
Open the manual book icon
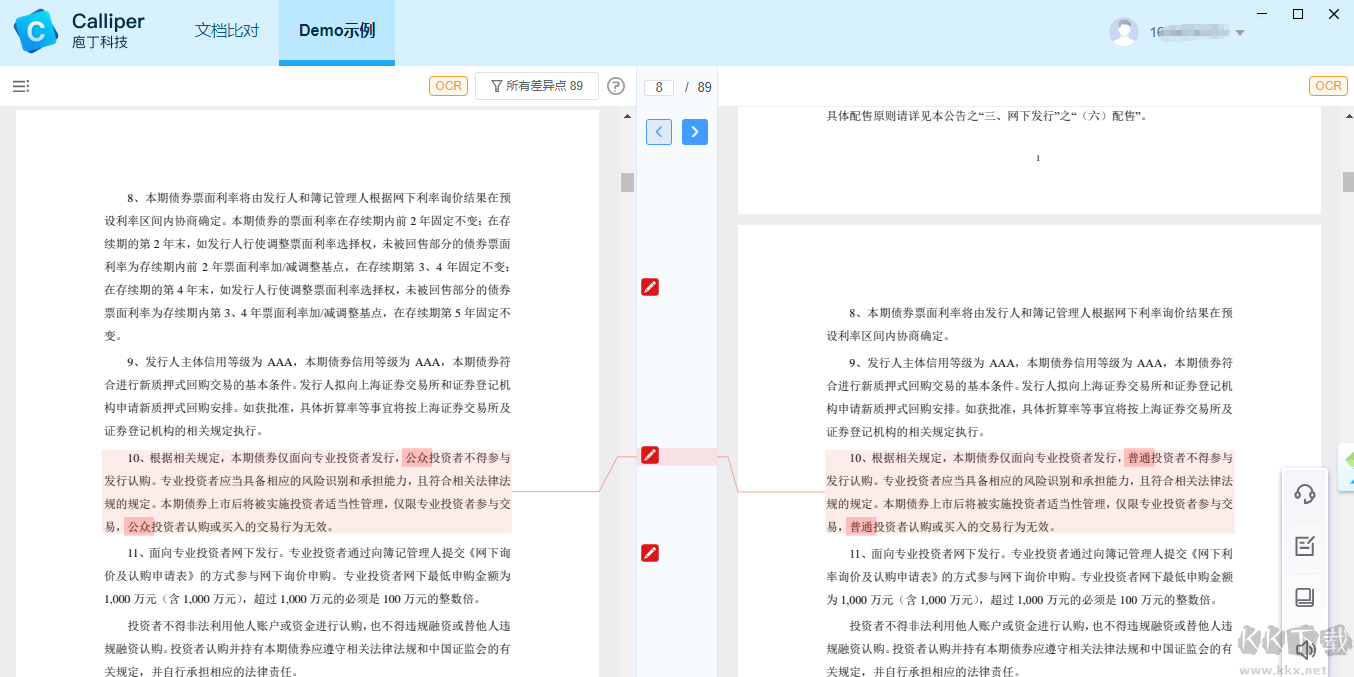(x=1304, y=597)
